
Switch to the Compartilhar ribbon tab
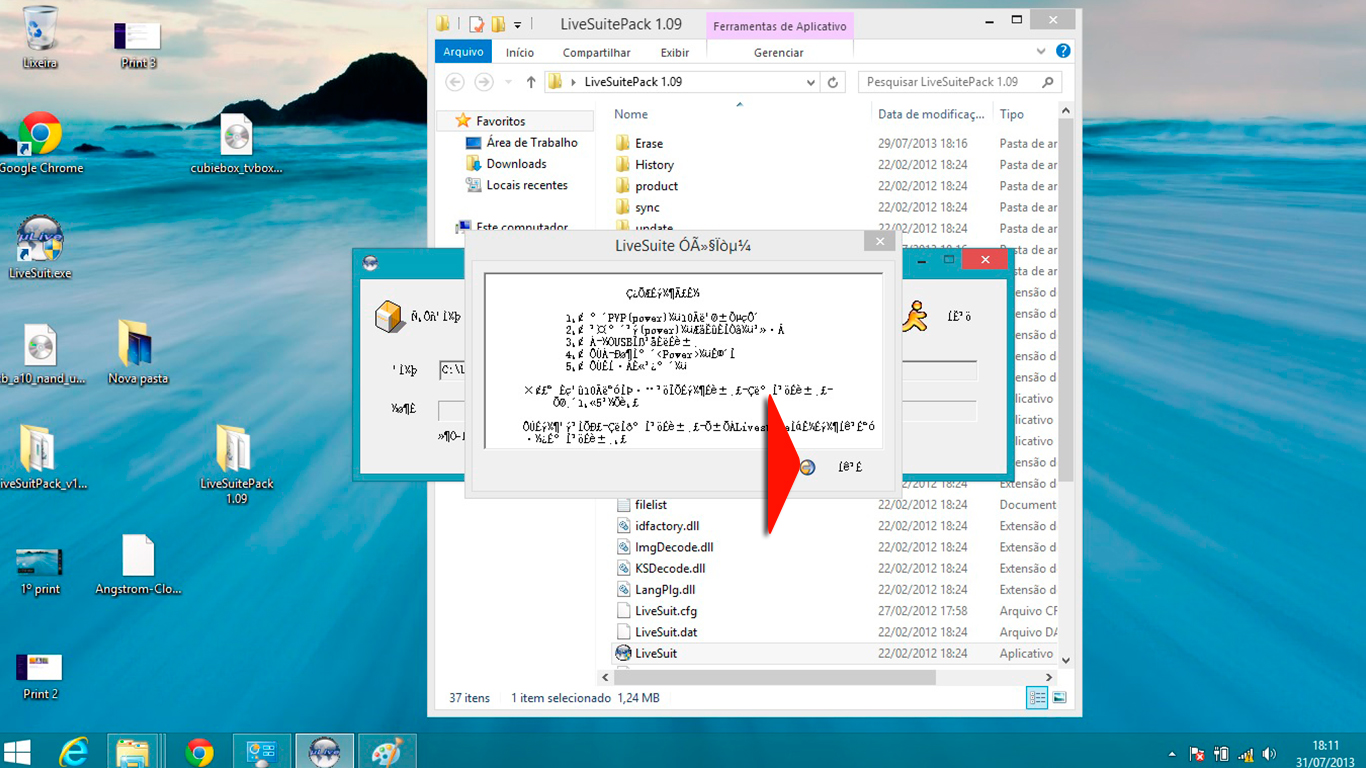(596, 52)
